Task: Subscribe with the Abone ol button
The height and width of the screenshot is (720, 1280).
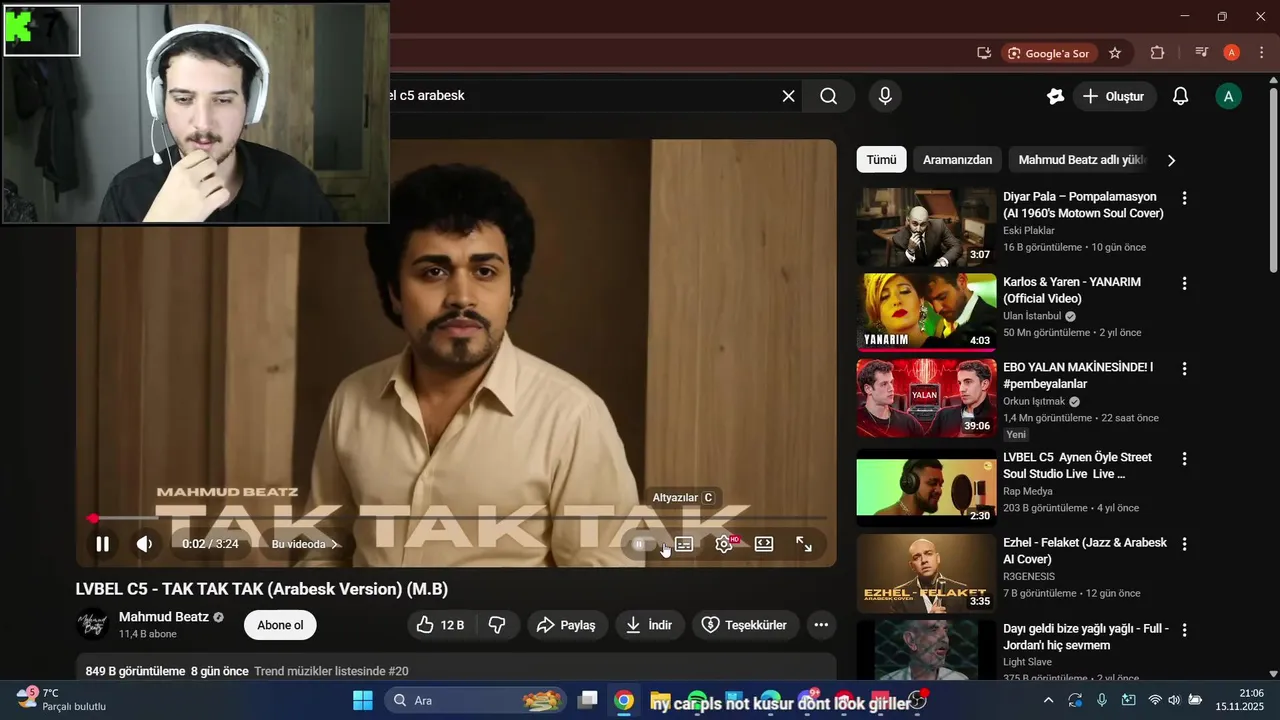Action: 280,625
